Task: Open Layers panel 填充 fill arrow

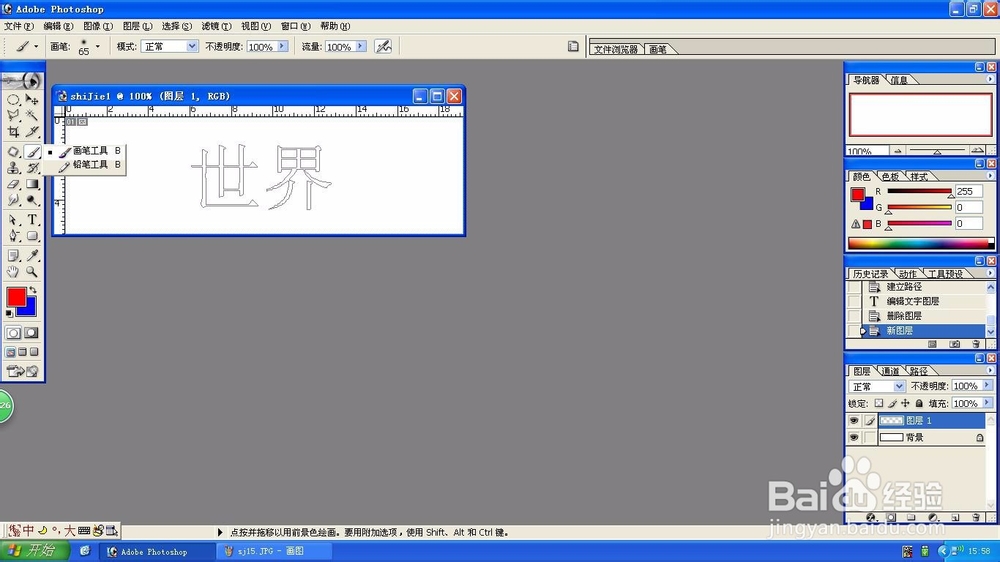Action: (987, 403)
